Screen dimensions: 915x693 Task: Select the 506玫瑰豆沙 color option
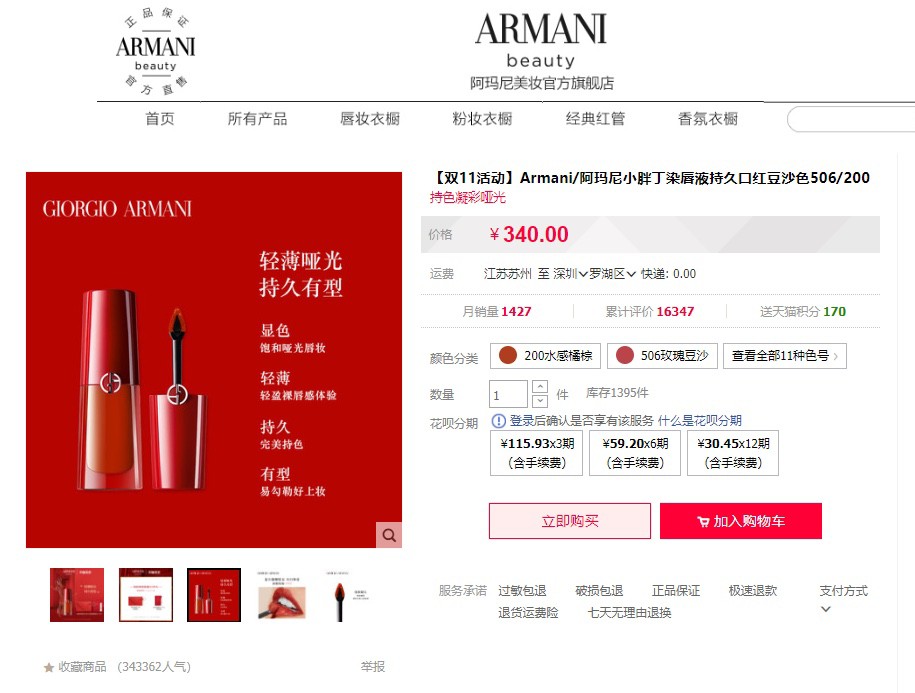point(662,356)
